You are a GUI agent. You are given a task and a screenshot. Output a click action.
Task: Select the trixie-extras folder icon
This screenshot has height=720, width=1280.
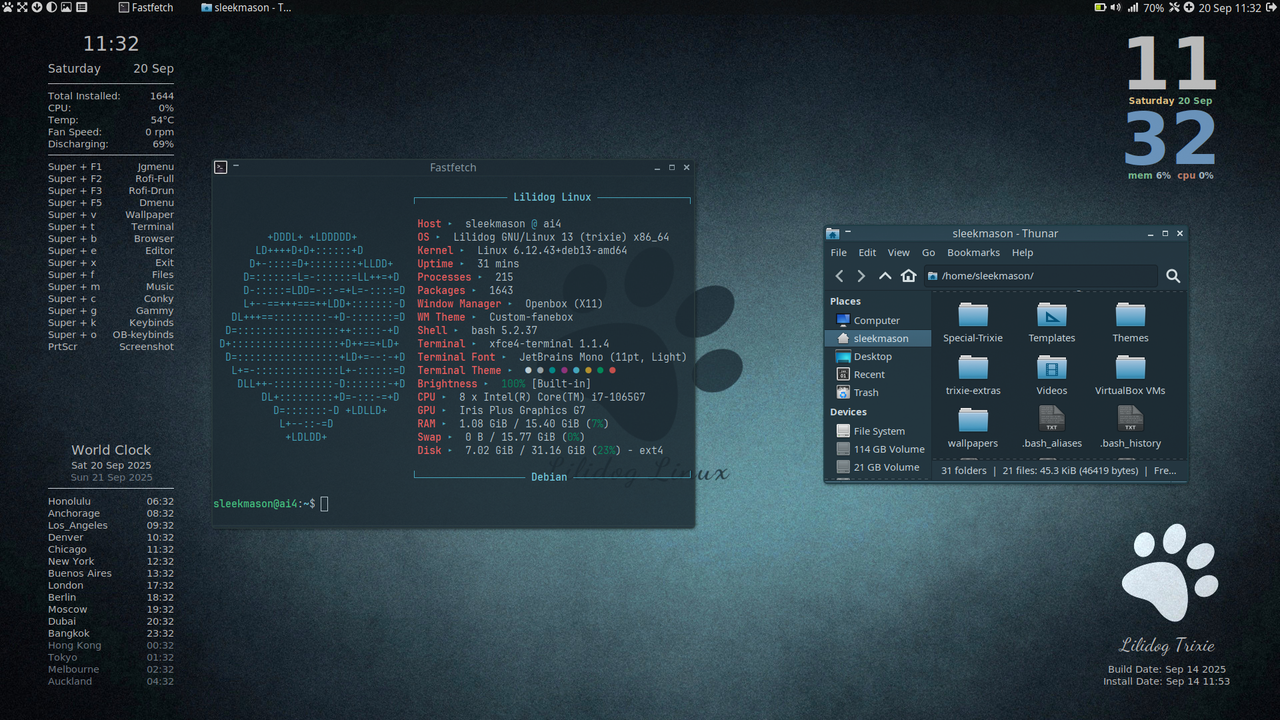(x=973, y=367)
